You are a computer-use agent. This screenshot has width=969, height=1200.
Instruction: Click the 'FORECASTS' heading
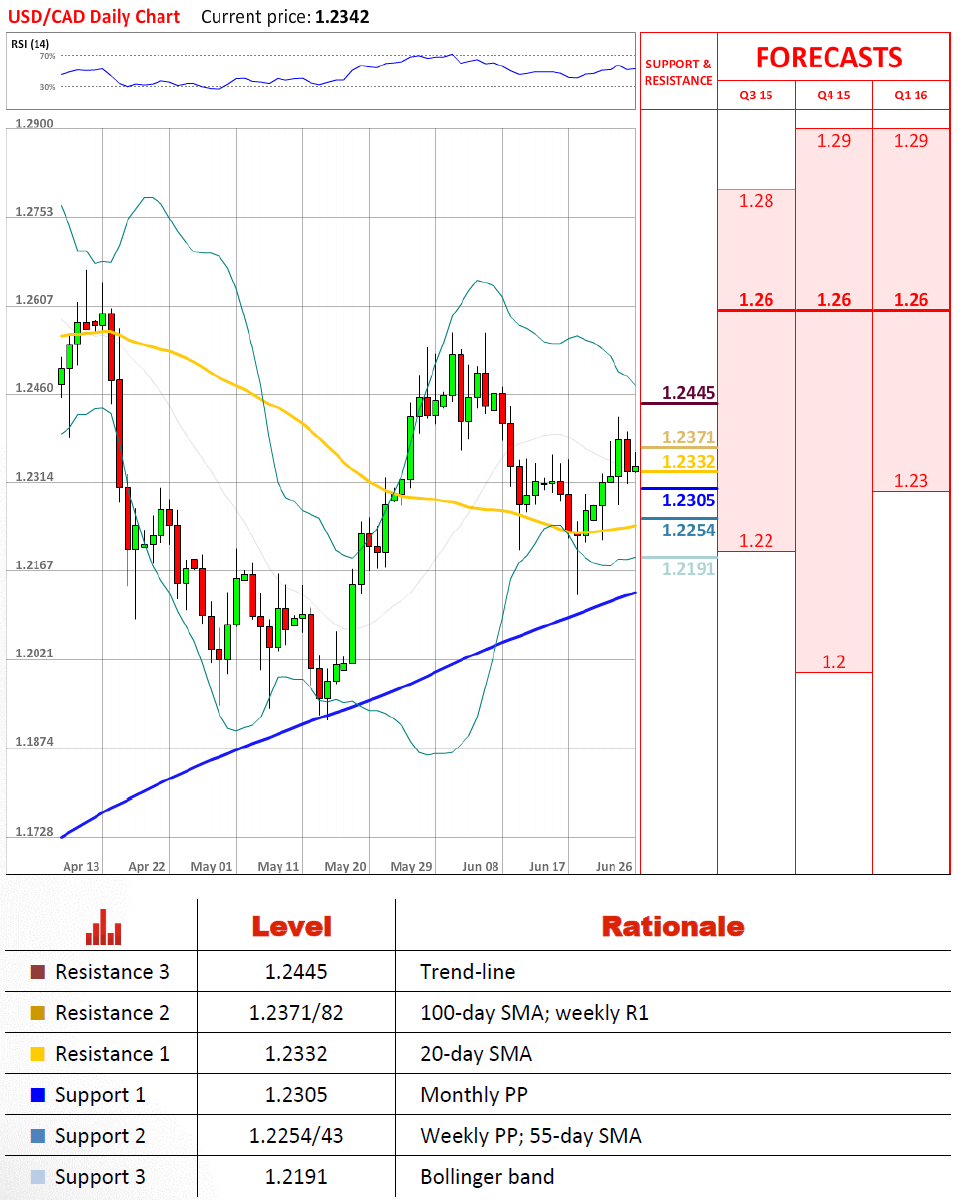point(829,57)
